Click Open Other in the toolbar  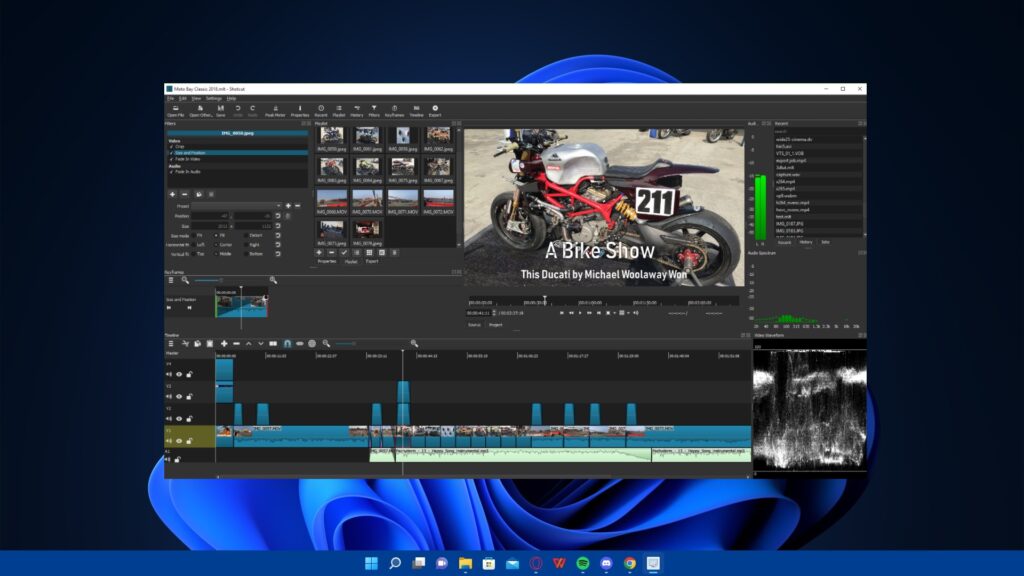click(200, 111)
